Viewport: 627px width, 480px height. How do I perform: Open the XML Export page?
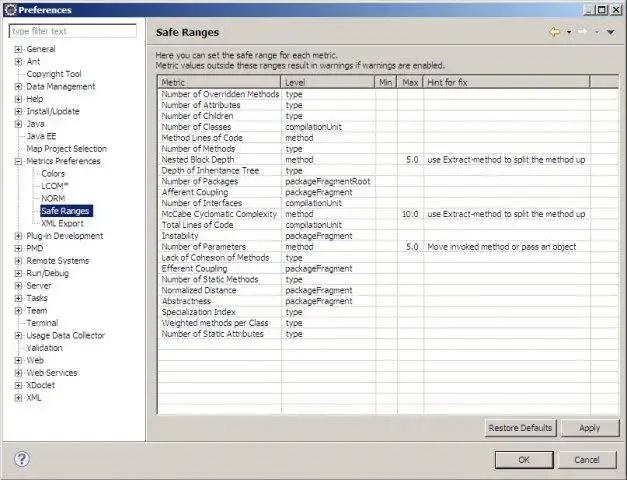(x=62, y=223)
